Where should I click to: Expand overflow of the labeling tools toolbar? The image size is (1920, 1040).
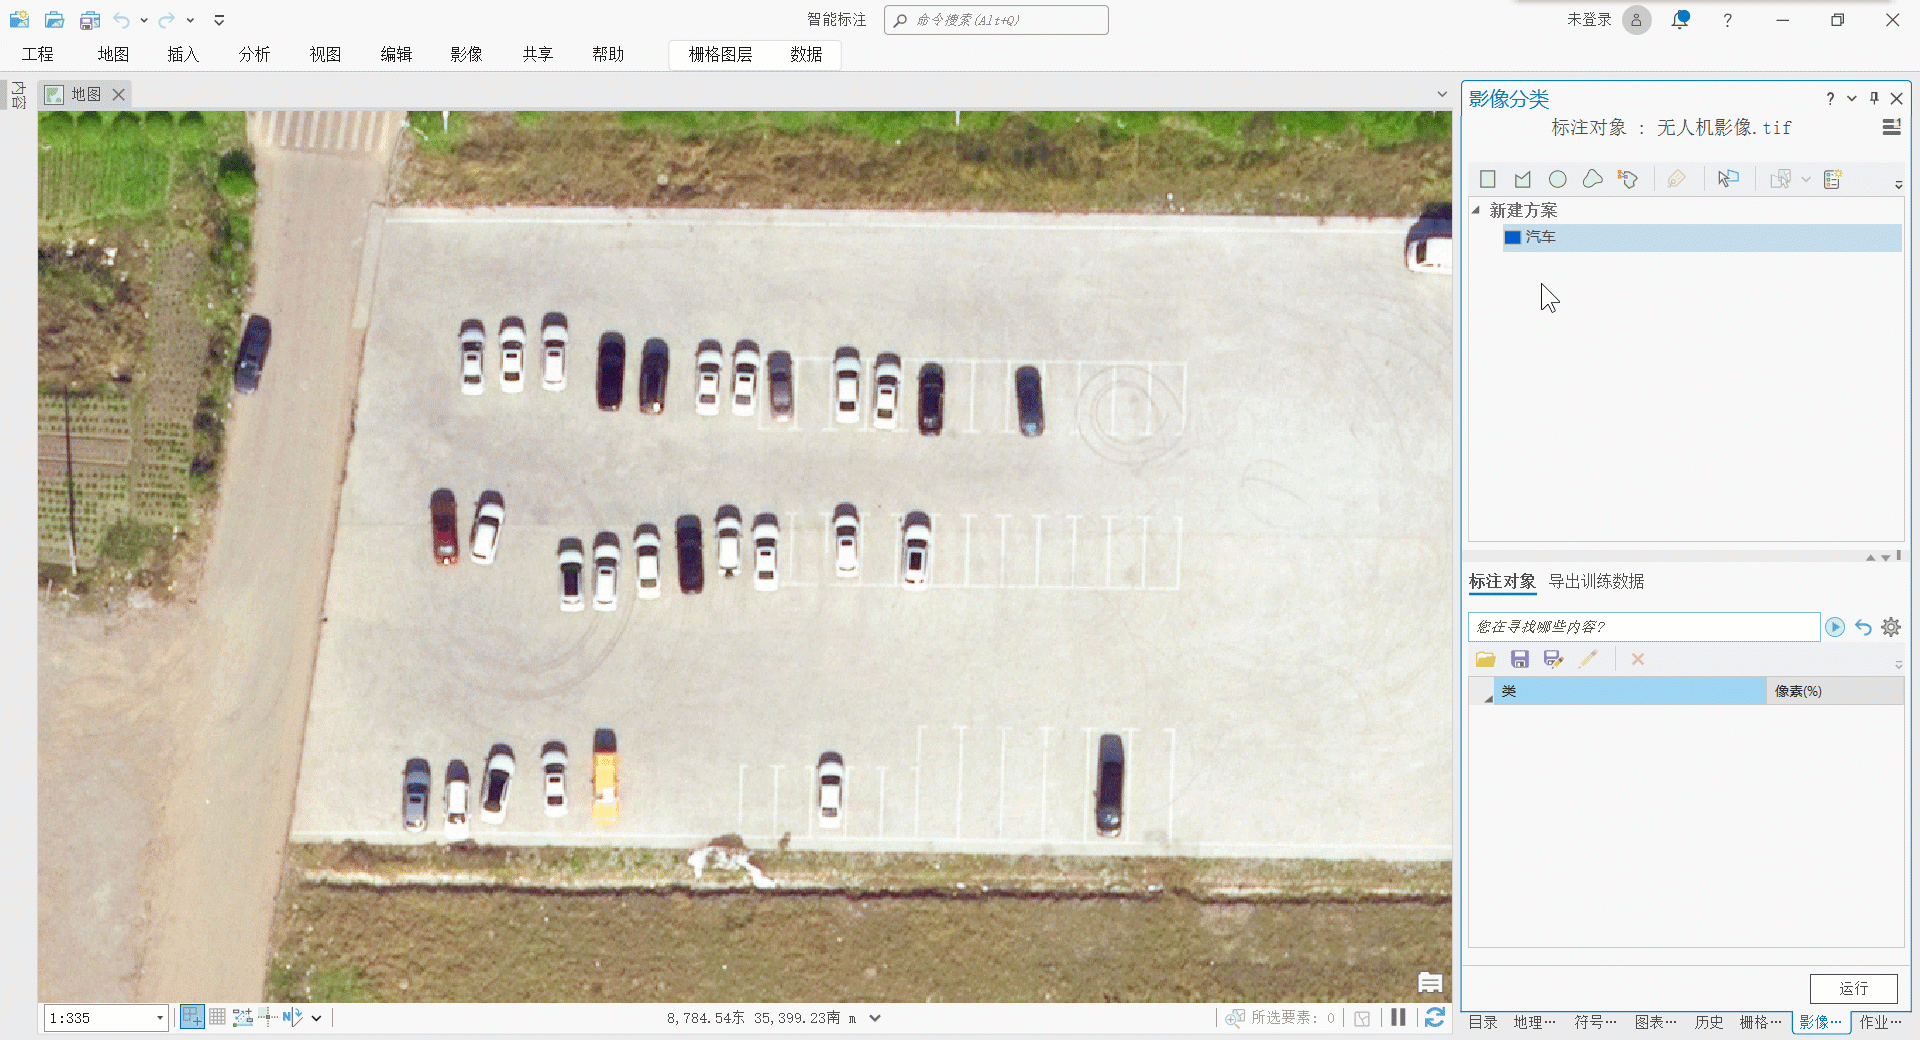(x=1898, y=184)
